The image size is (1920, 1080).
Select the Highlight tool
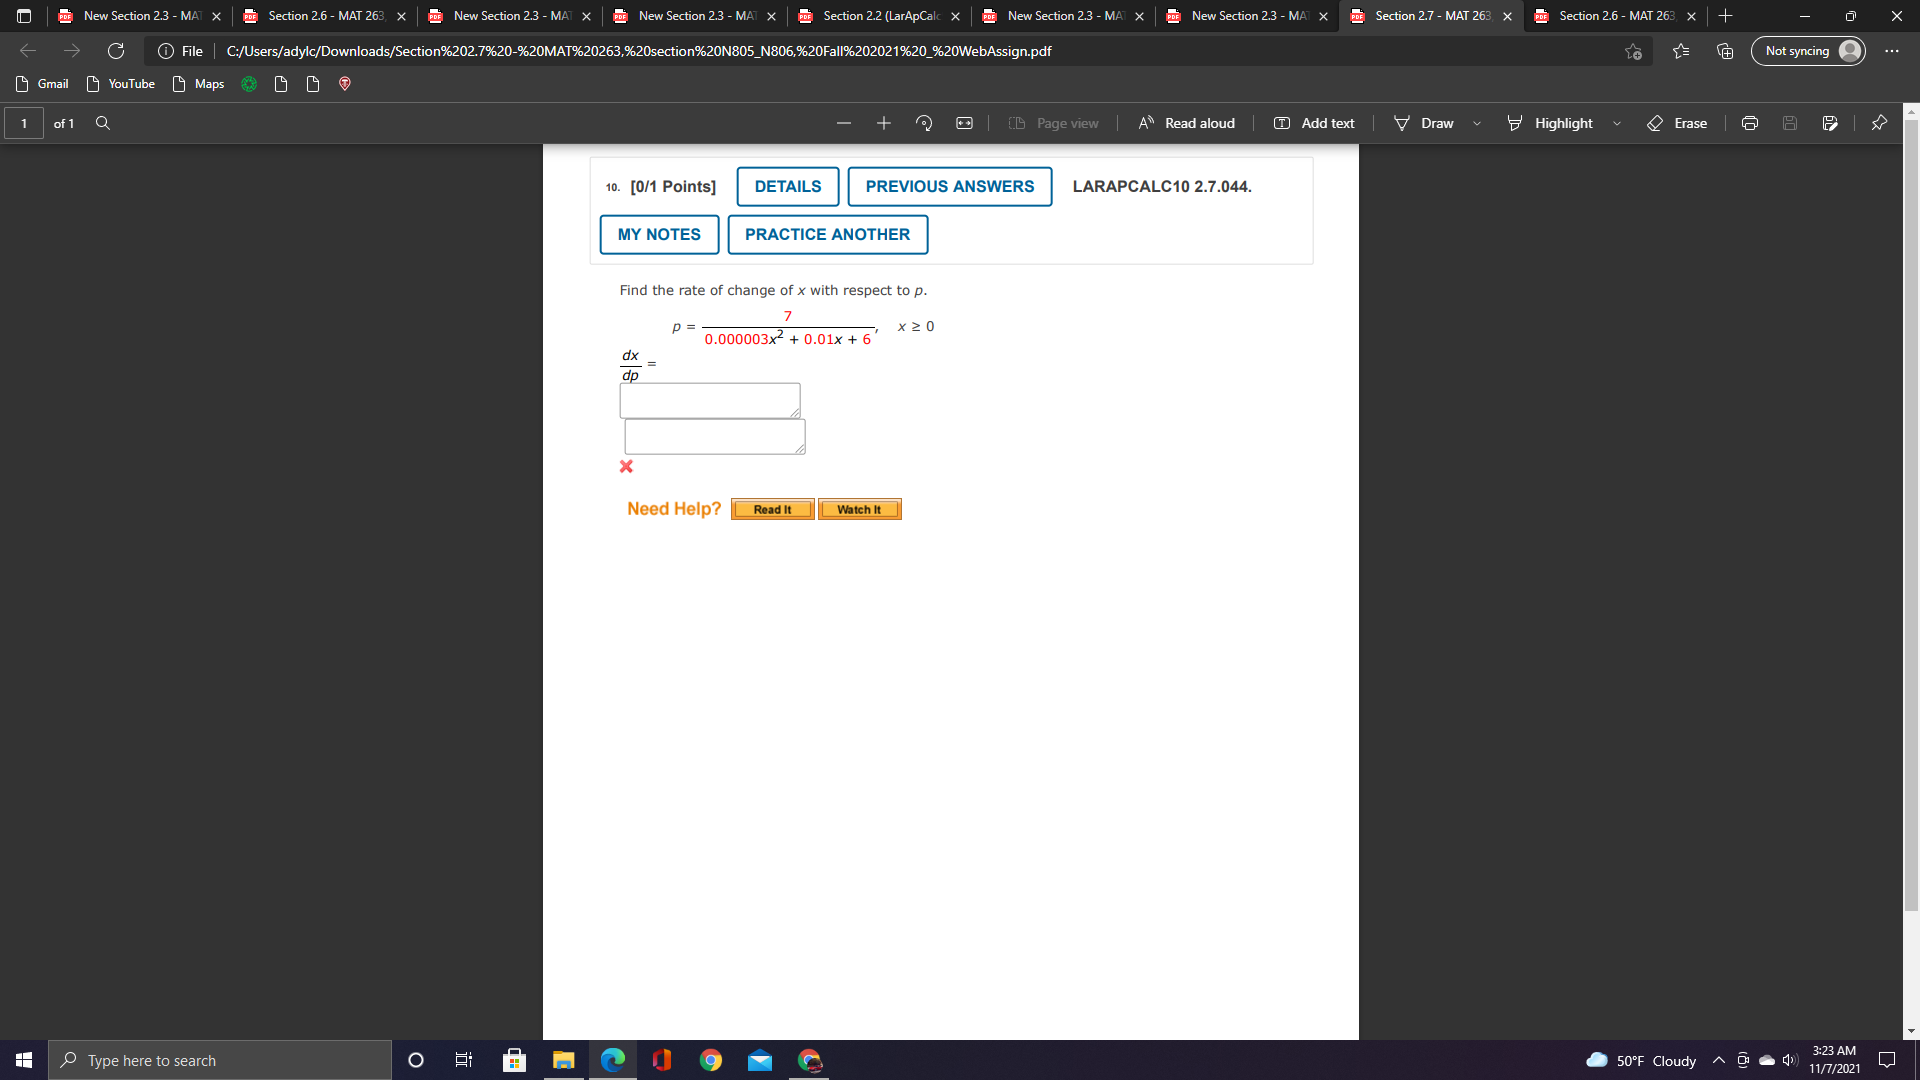(1551, 123)
